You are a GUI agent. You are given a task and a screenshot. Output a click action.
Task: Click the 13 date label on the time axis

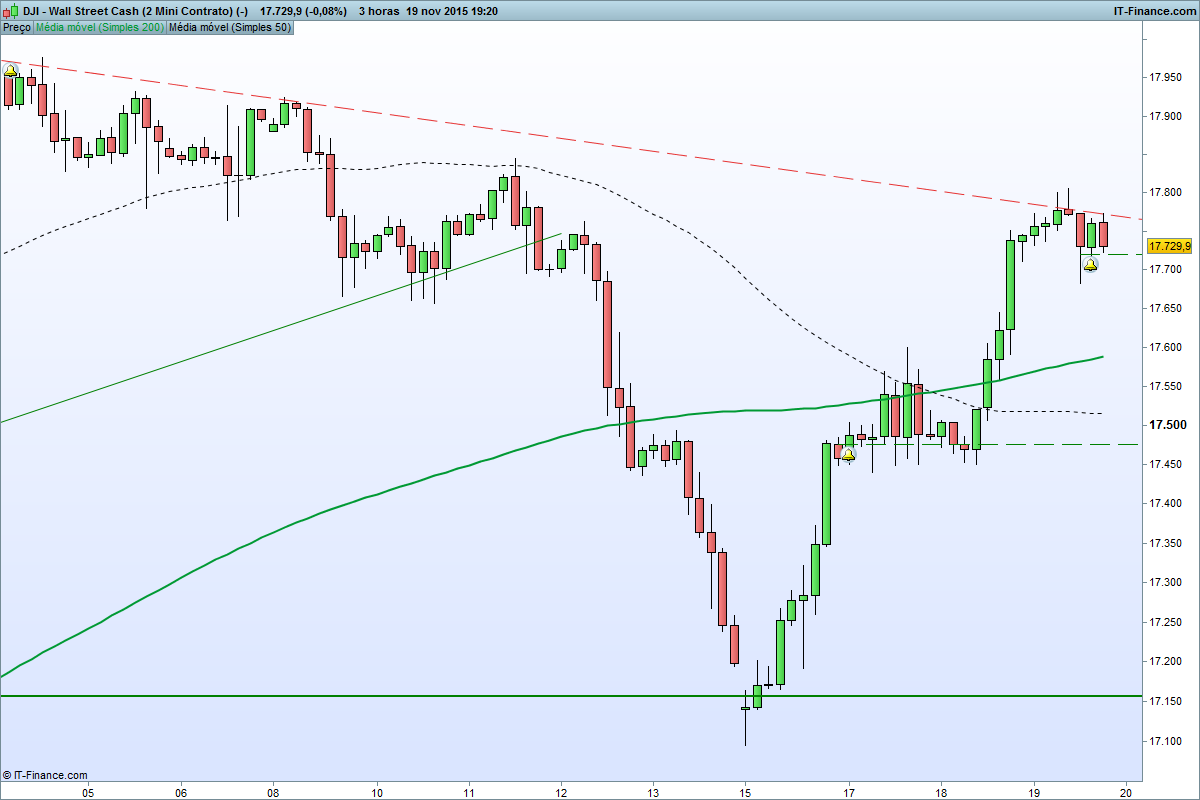[x=652, y=792]
